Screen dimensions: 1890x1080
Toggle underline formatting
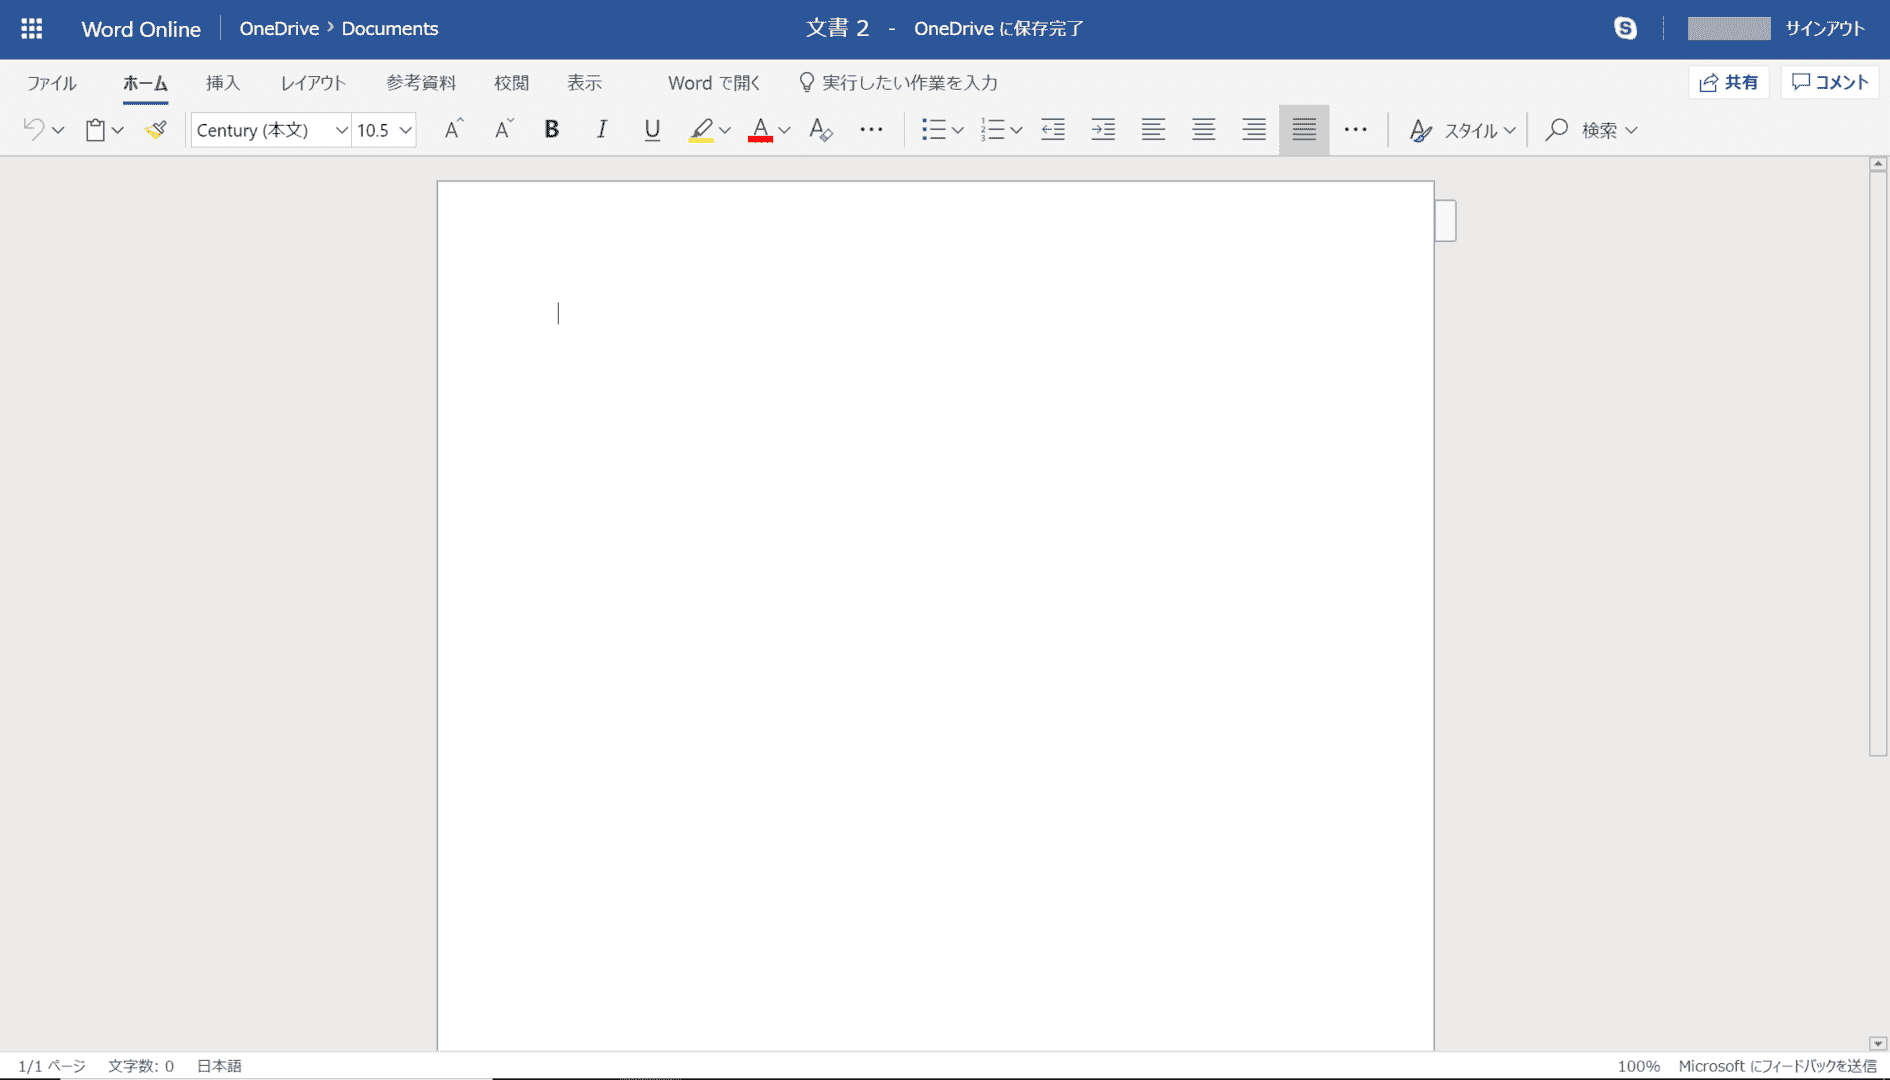[x=652, y=129]
